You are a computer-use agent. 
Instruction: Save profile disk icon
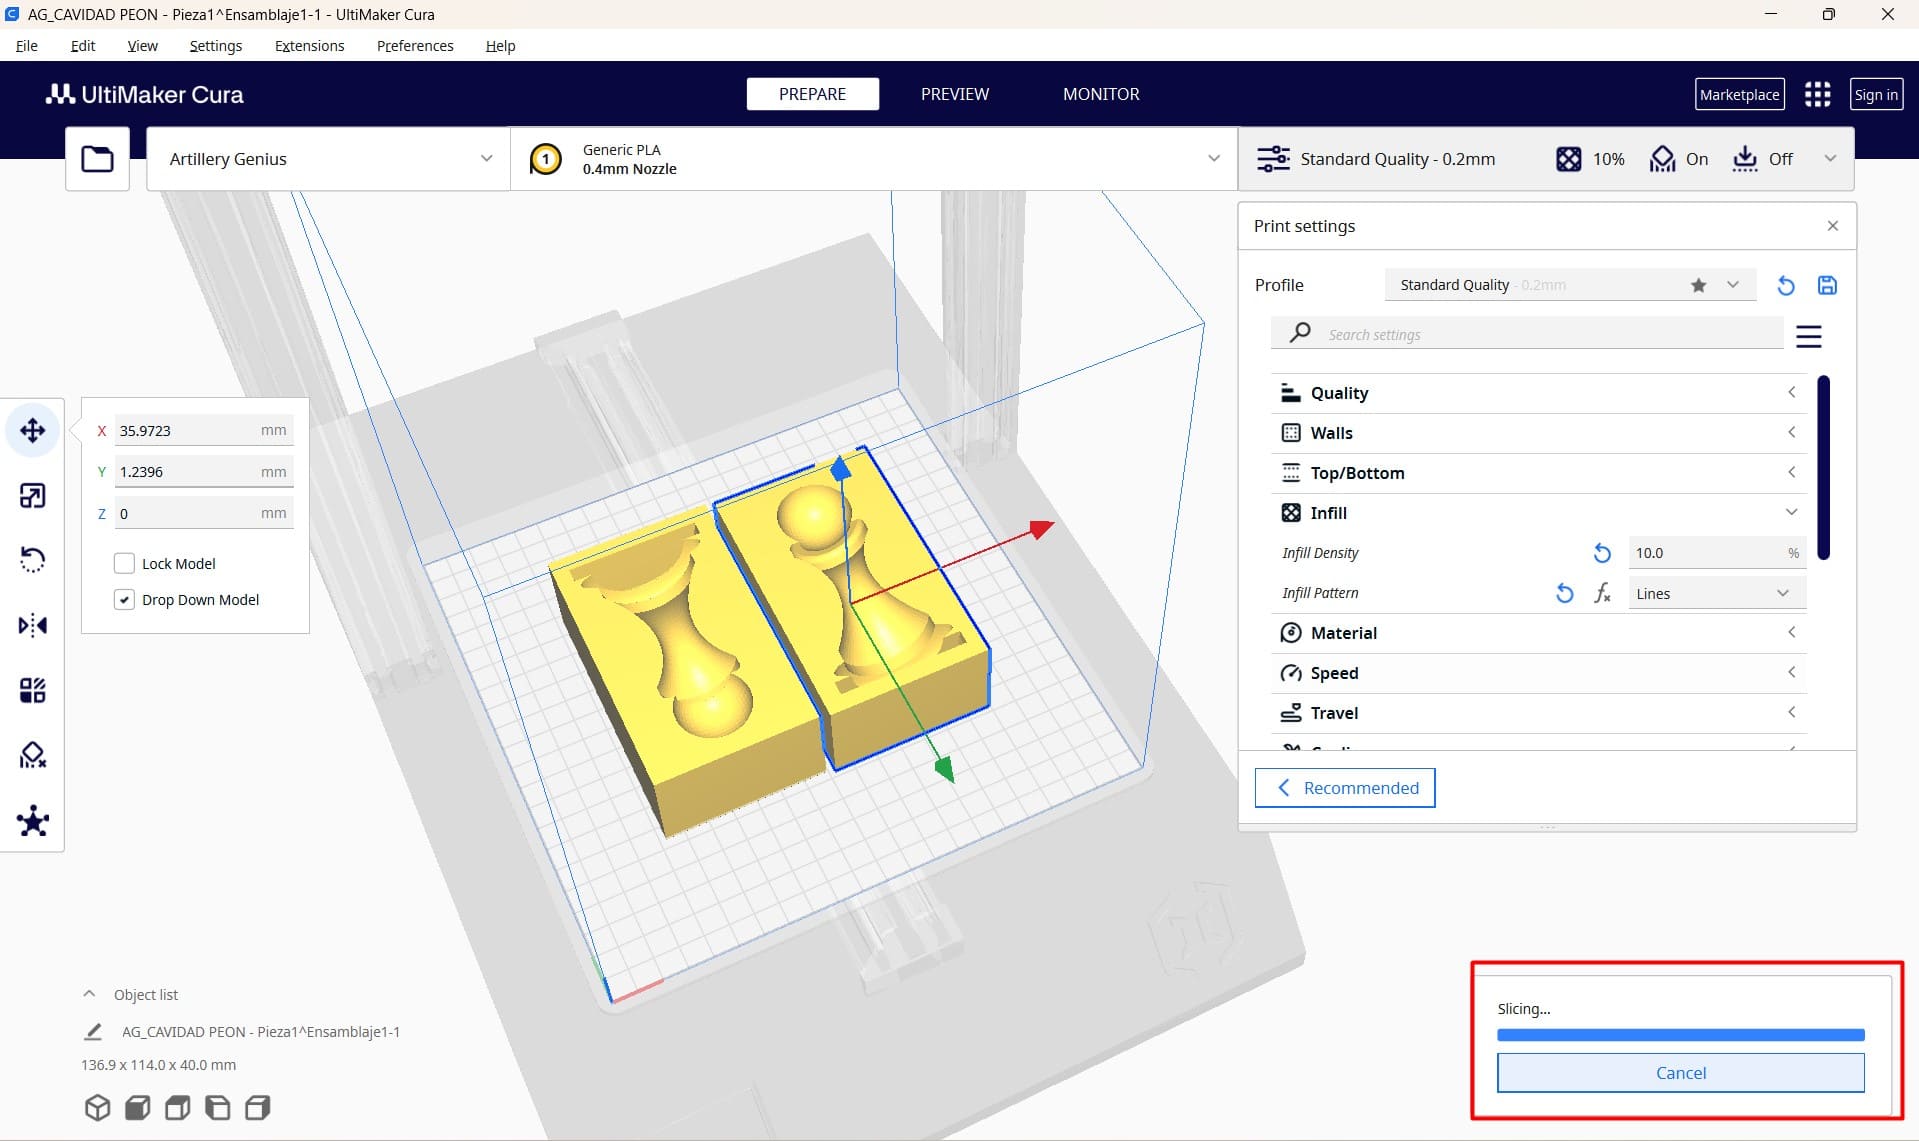(1827, 286)
